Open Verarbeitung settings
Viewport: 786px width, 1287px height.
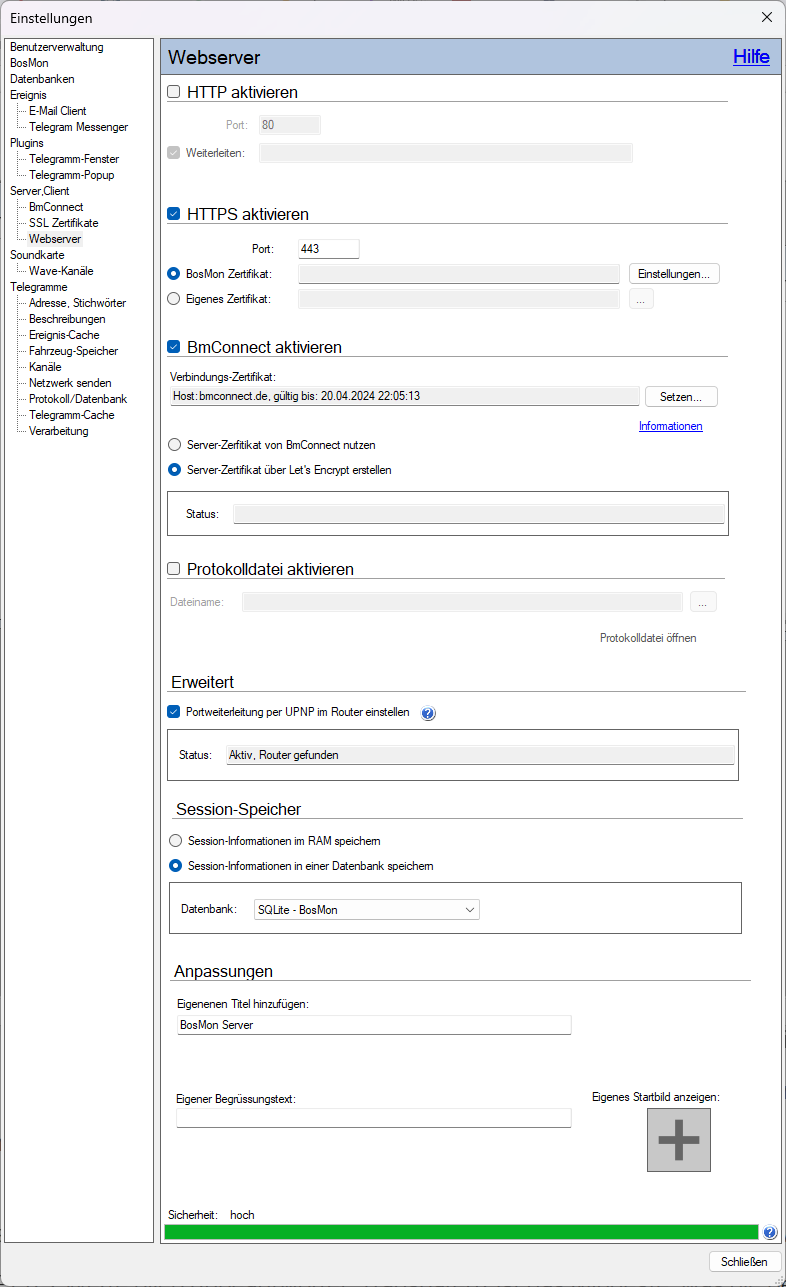tap(59, 431)
